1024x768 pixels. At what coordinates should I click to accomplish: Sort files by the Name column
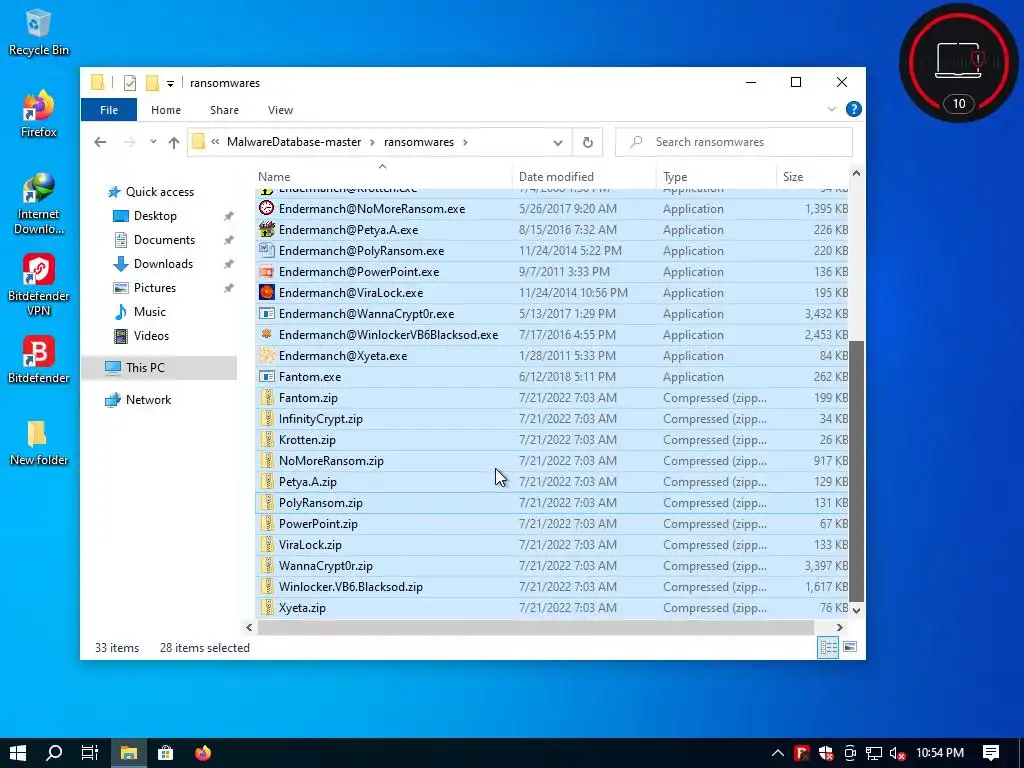coord(383,176)
